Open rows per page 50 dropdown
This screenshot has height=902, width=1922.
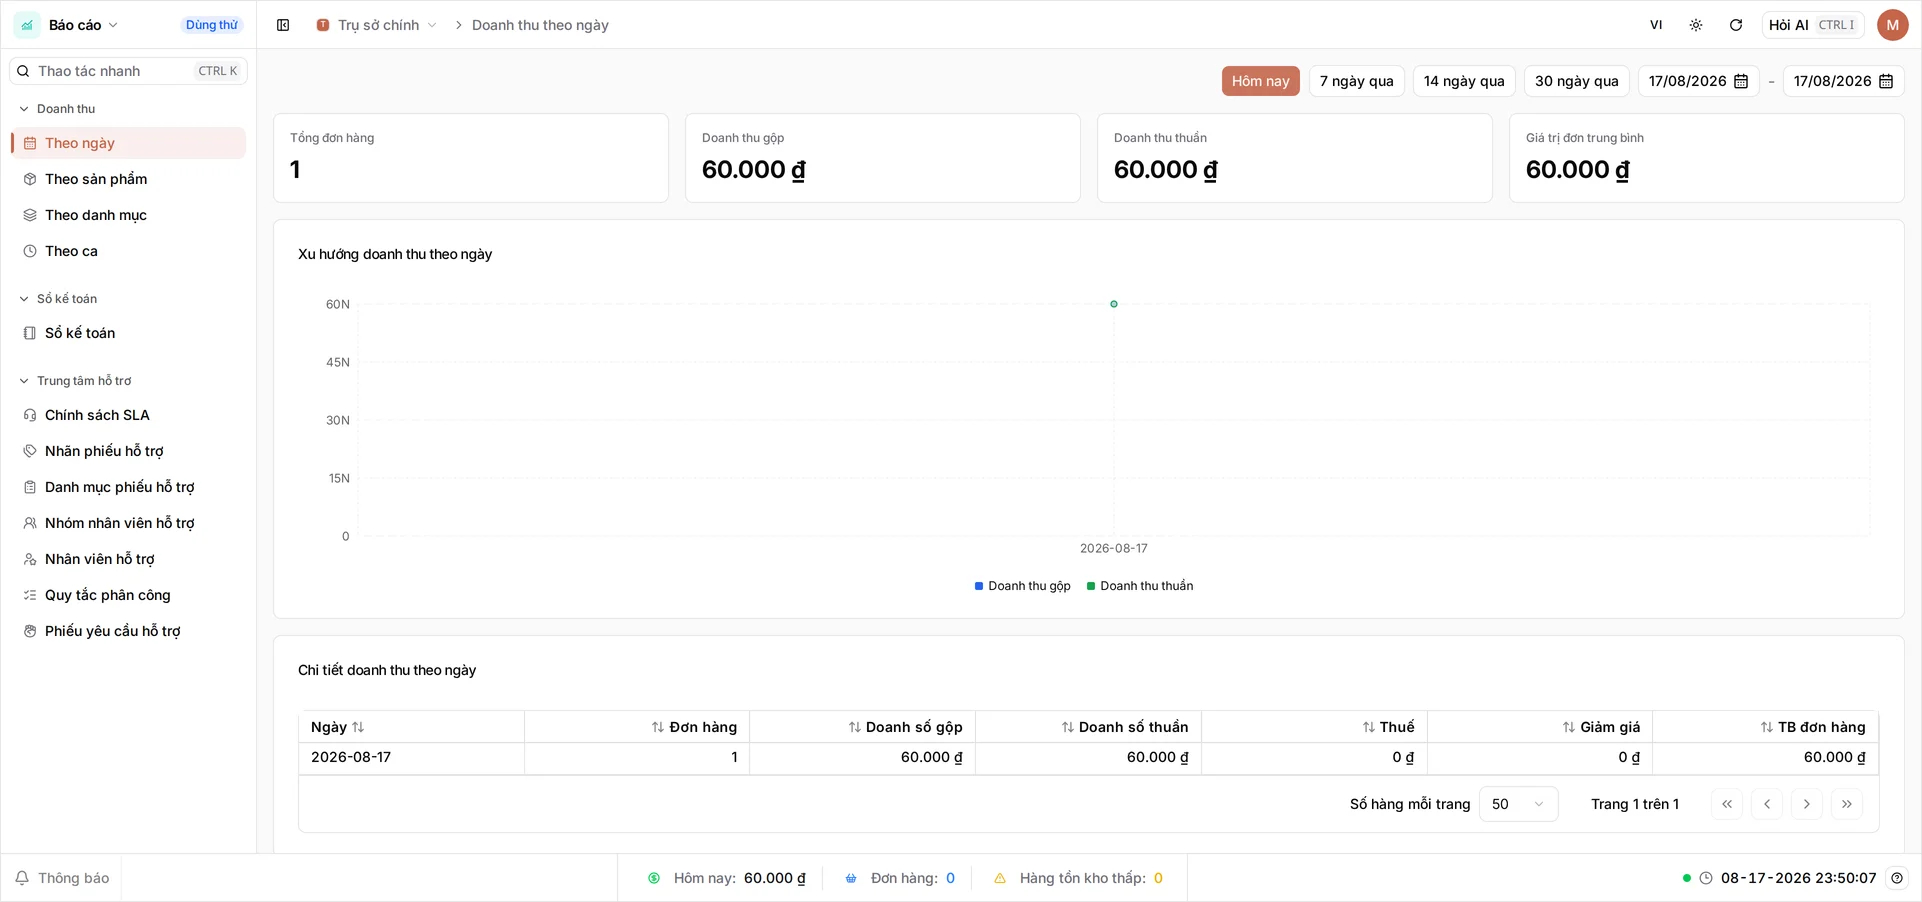point(1518,804)
